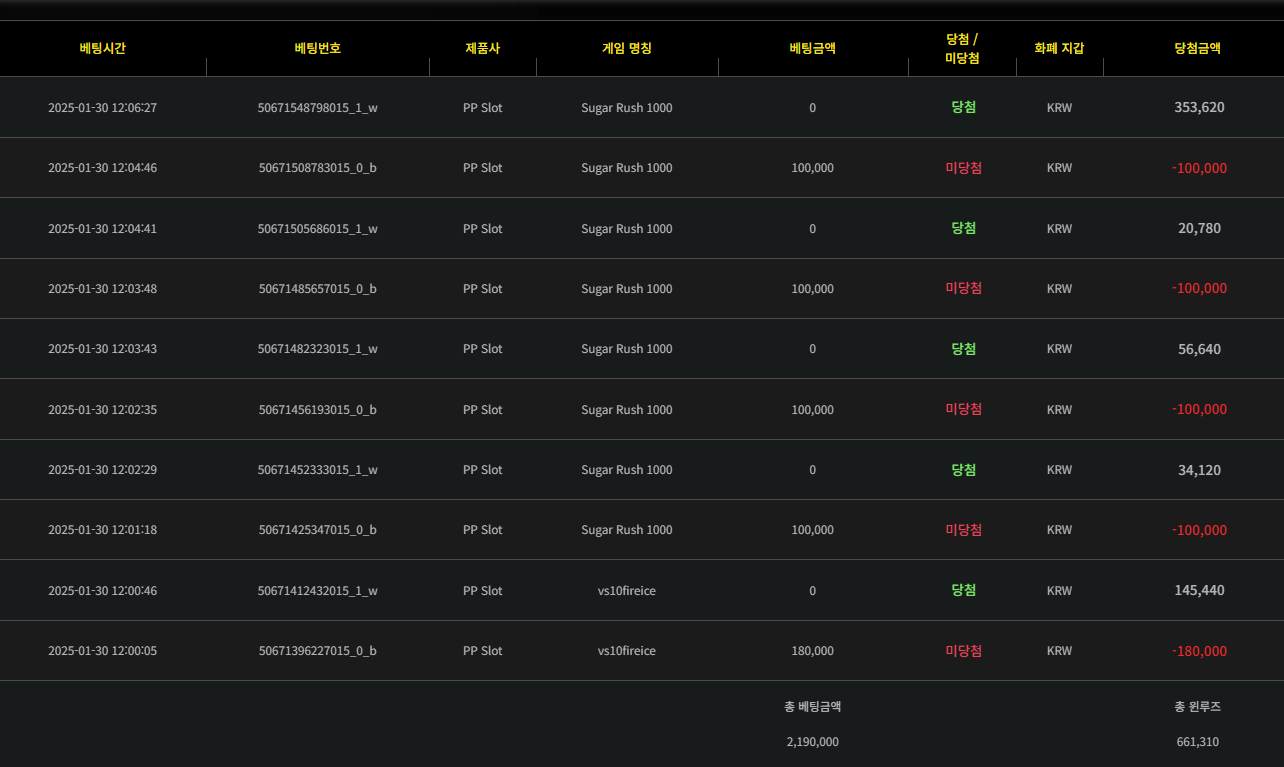Viewport: 1284px width, 767px height.
Task: Select bet time 2025-01-30 12:04:41
Action: [x=103, y=229]
